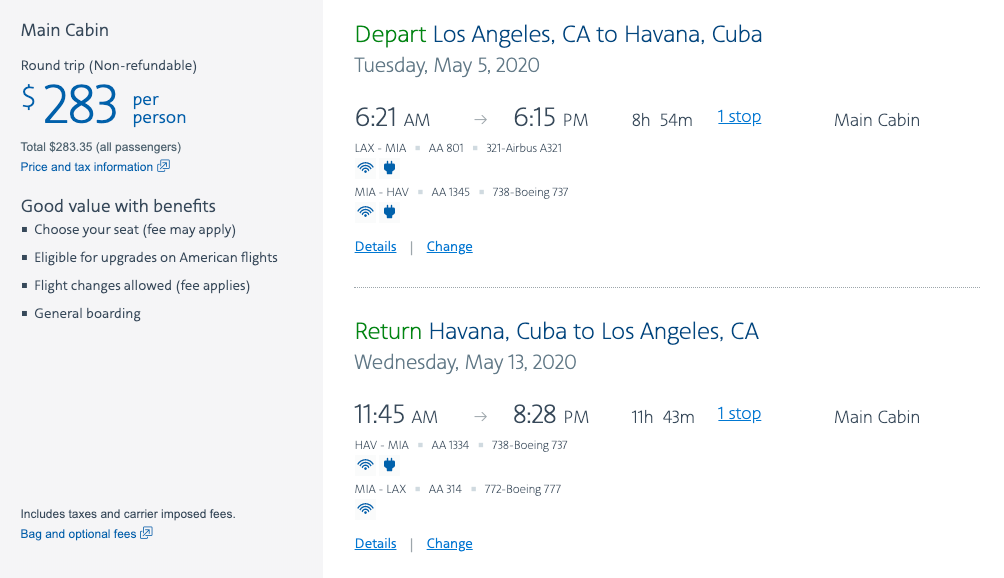Click the power outlet icon under LAX - MIA flight

pos(390,168)
